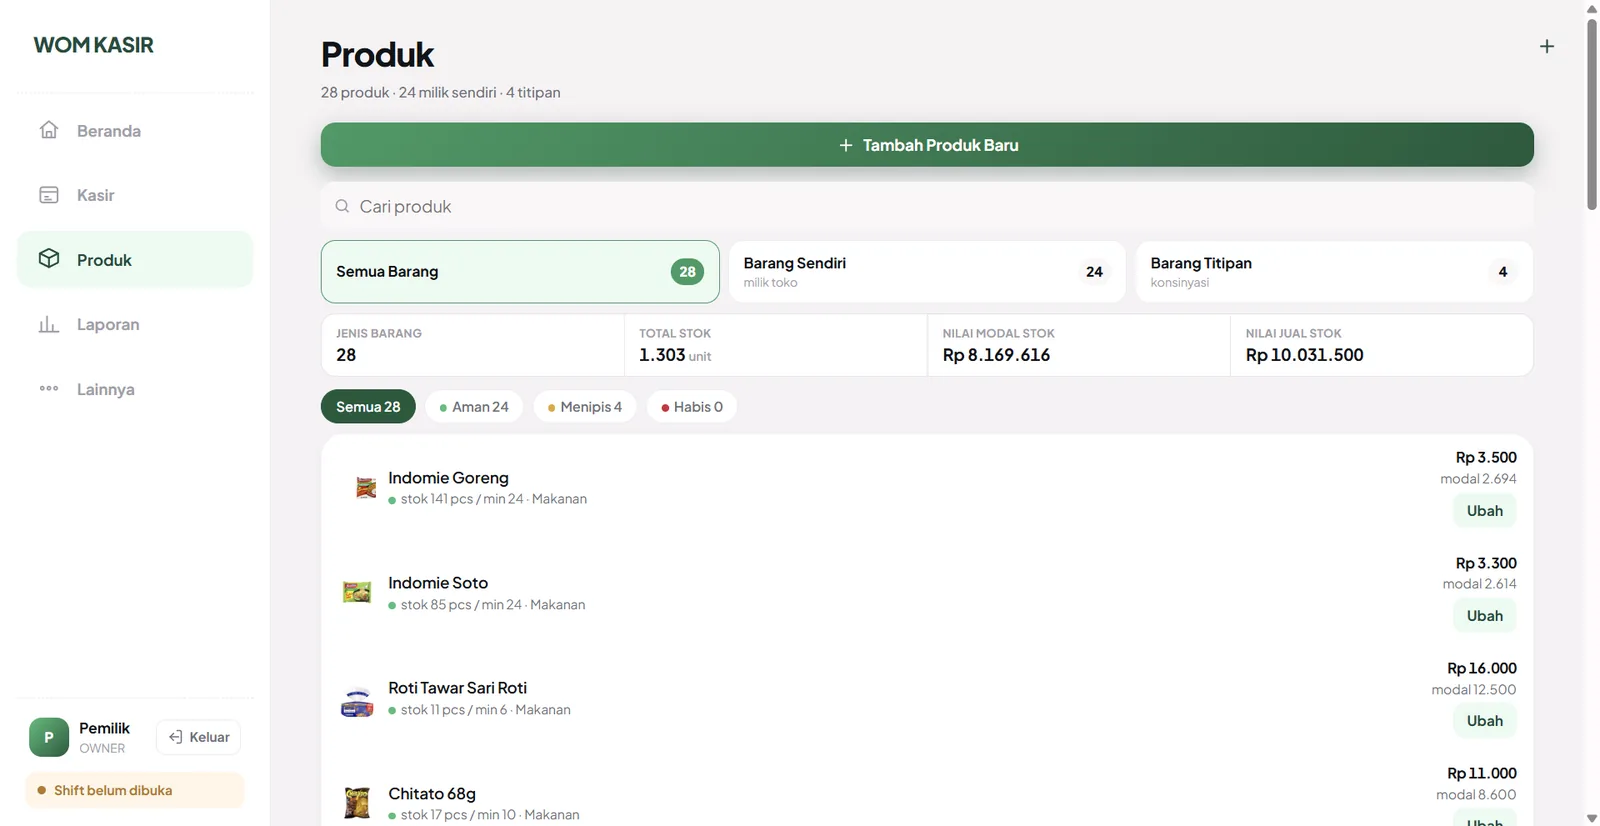1600x826 pixels.
Task: Click the WOM KASIR logo
Action: coord(94,45)
